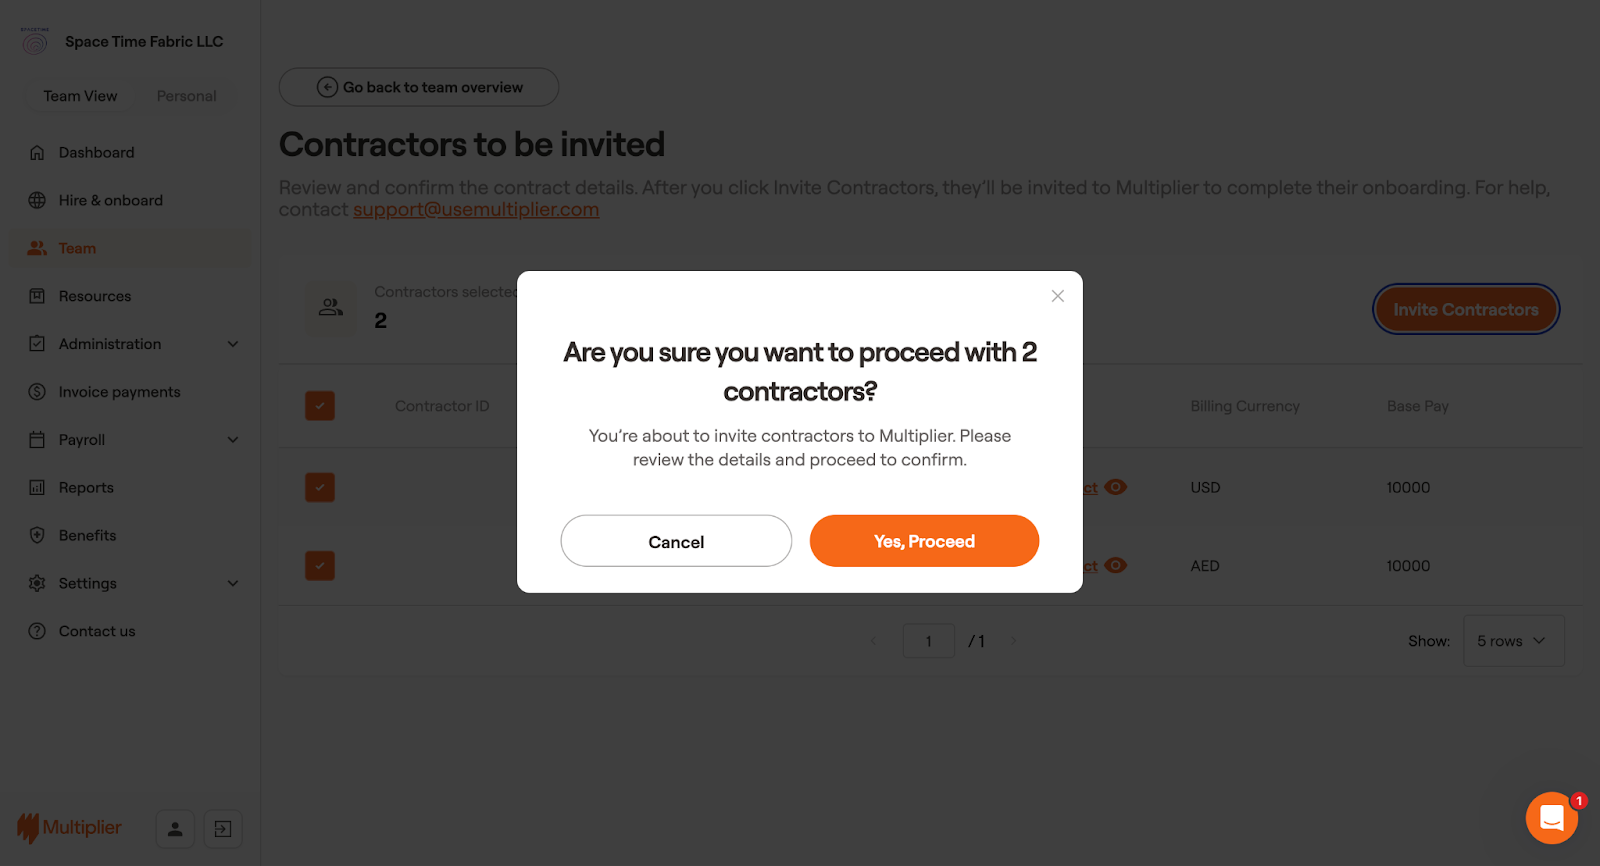Screen dimensions: 1600x866
Task: Uncheck the USD contractor row checkbox
Action: [x=320, y=488]
